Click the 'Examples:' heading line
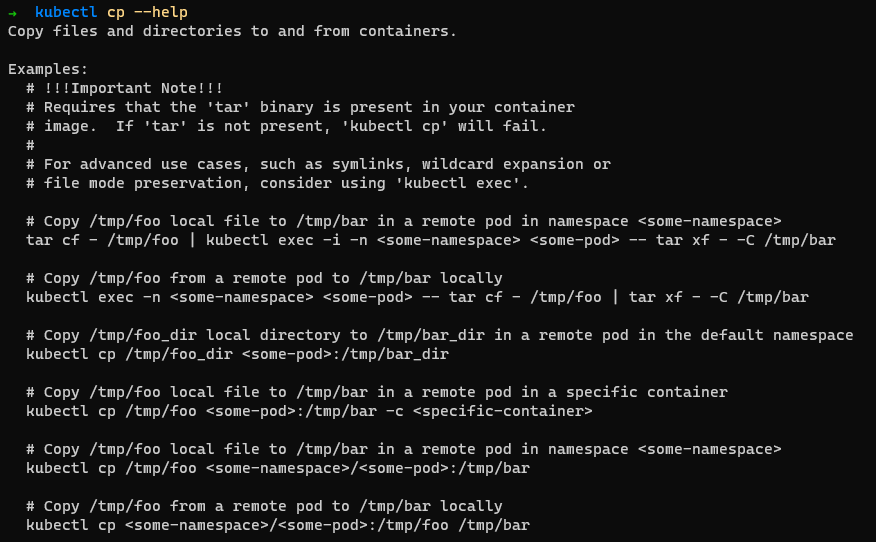 click(48, 69)
